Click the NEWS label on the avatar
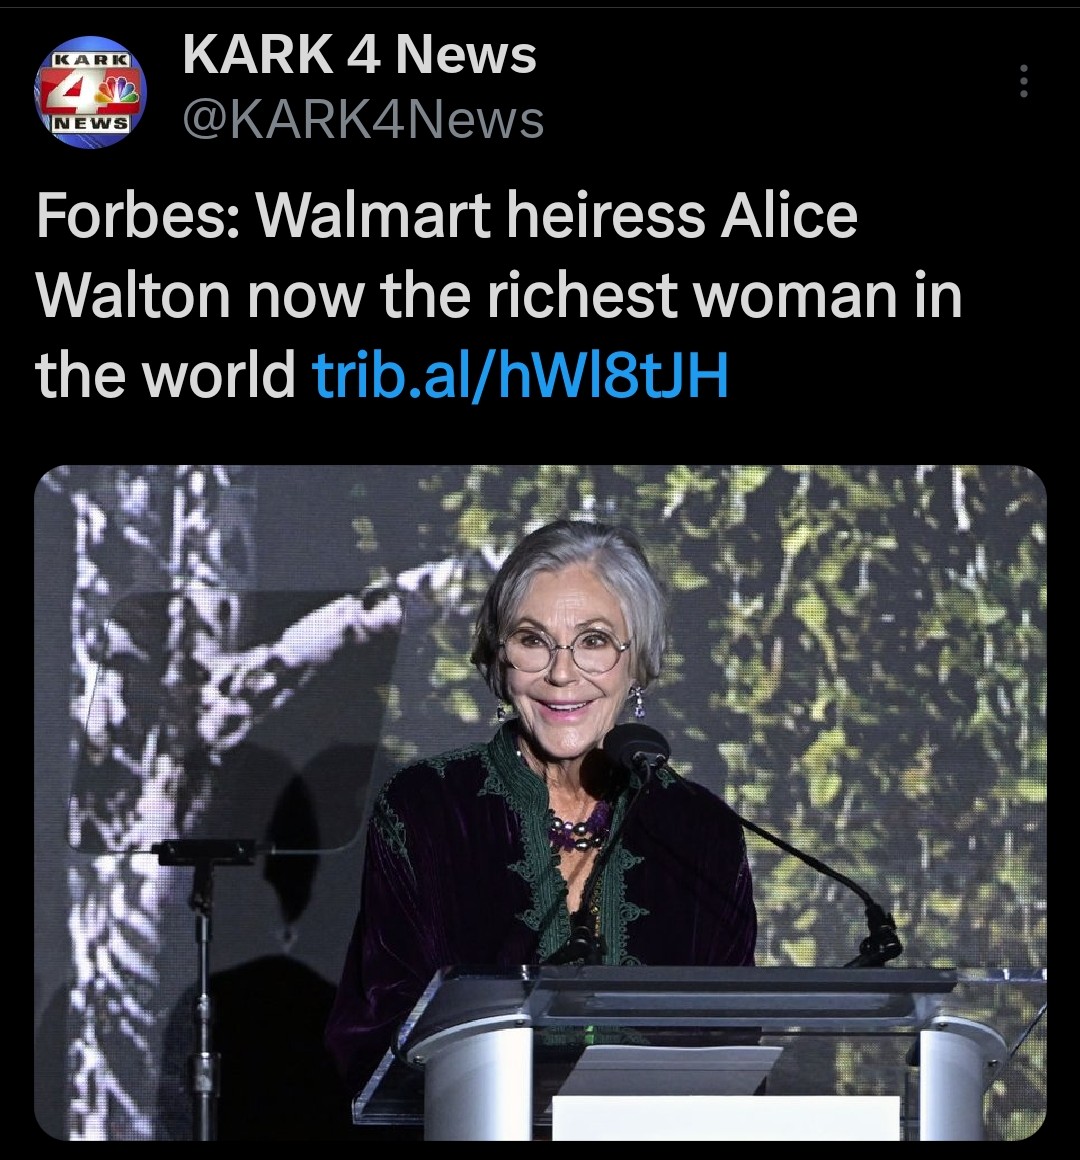1080x1160 pixels. tap(90, 123)
